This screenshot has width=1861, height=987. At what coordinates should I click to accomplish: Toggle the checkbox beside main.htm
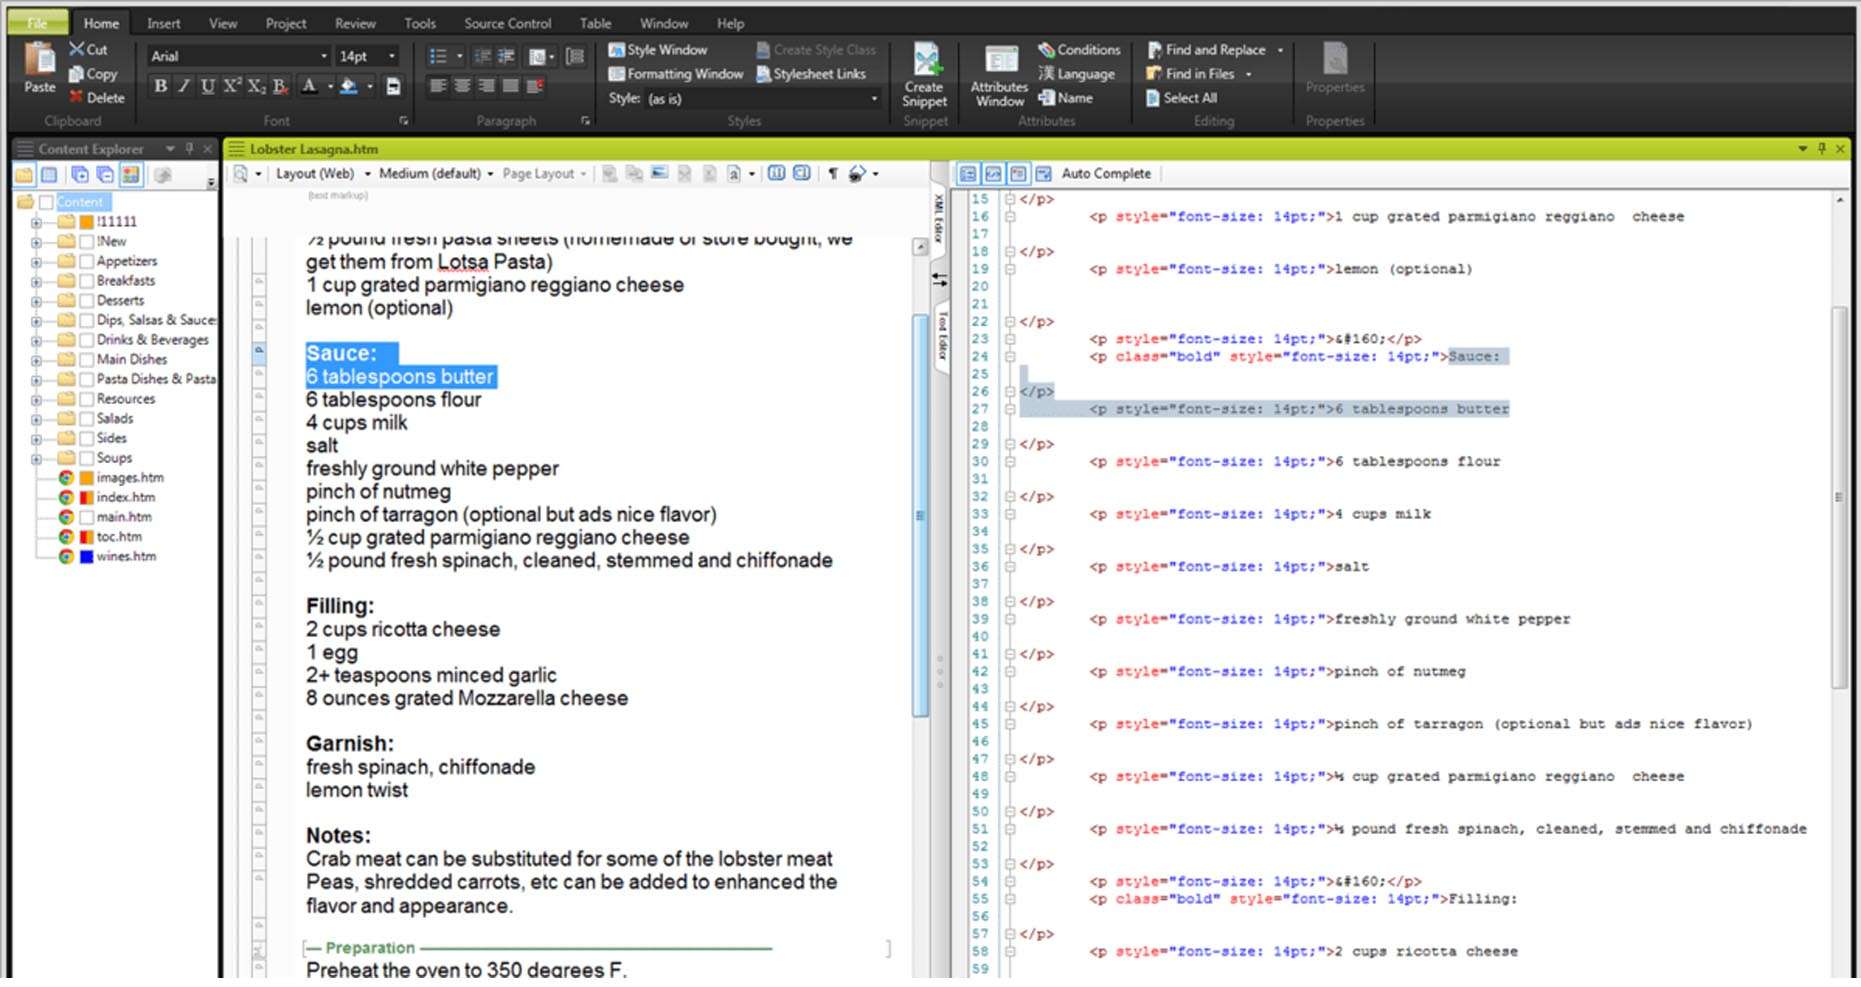87,517
